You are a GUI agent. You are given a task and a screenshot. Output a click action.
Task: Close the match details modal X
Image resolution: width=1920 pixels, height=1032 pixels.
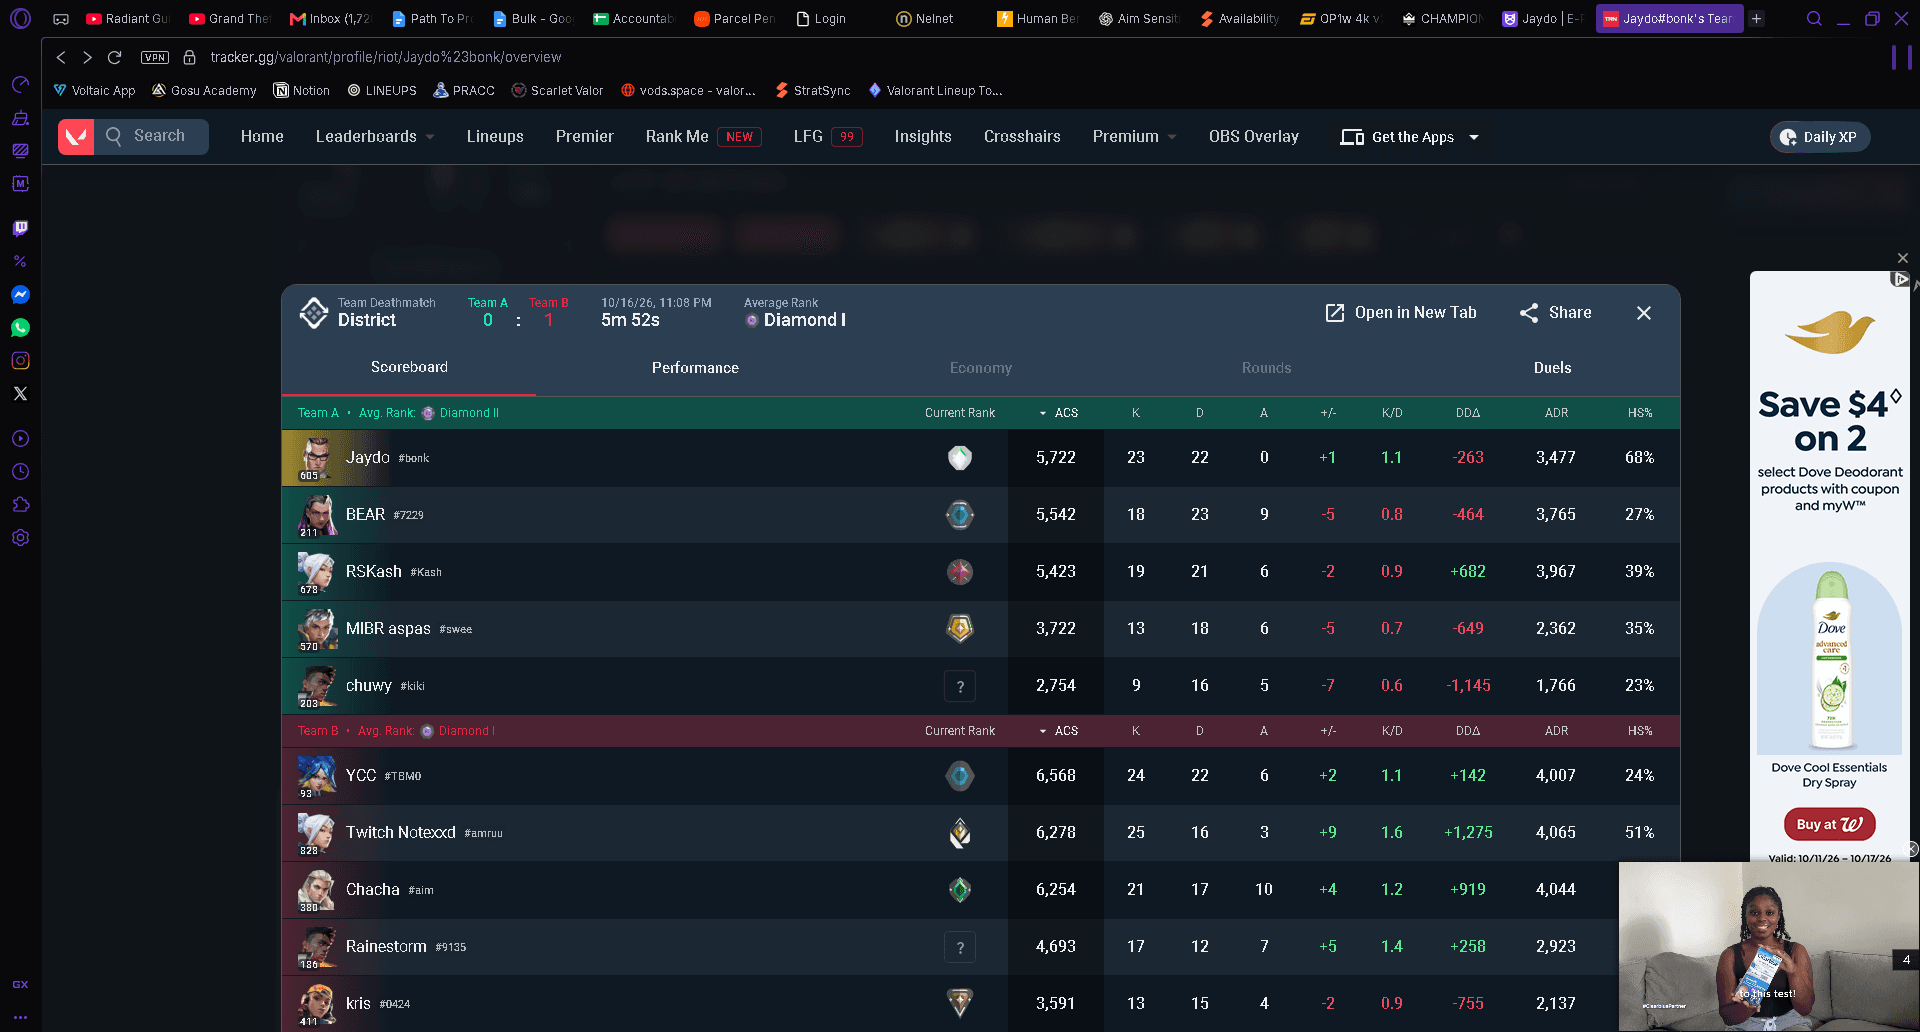[x=1644, y=313]
